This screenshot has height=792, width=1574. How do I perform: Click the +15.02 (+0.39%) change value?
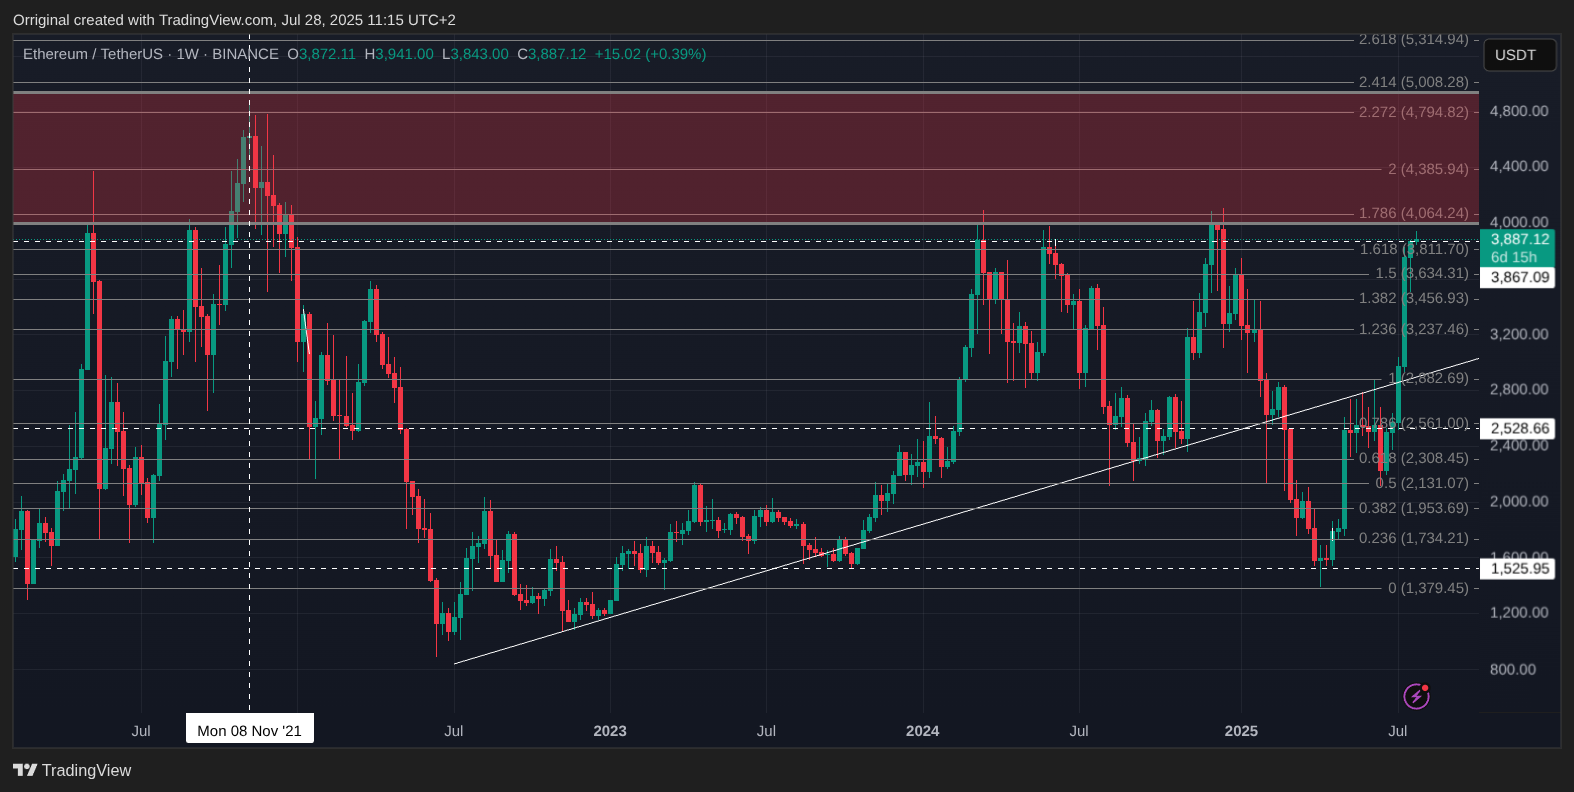(650, 54)
